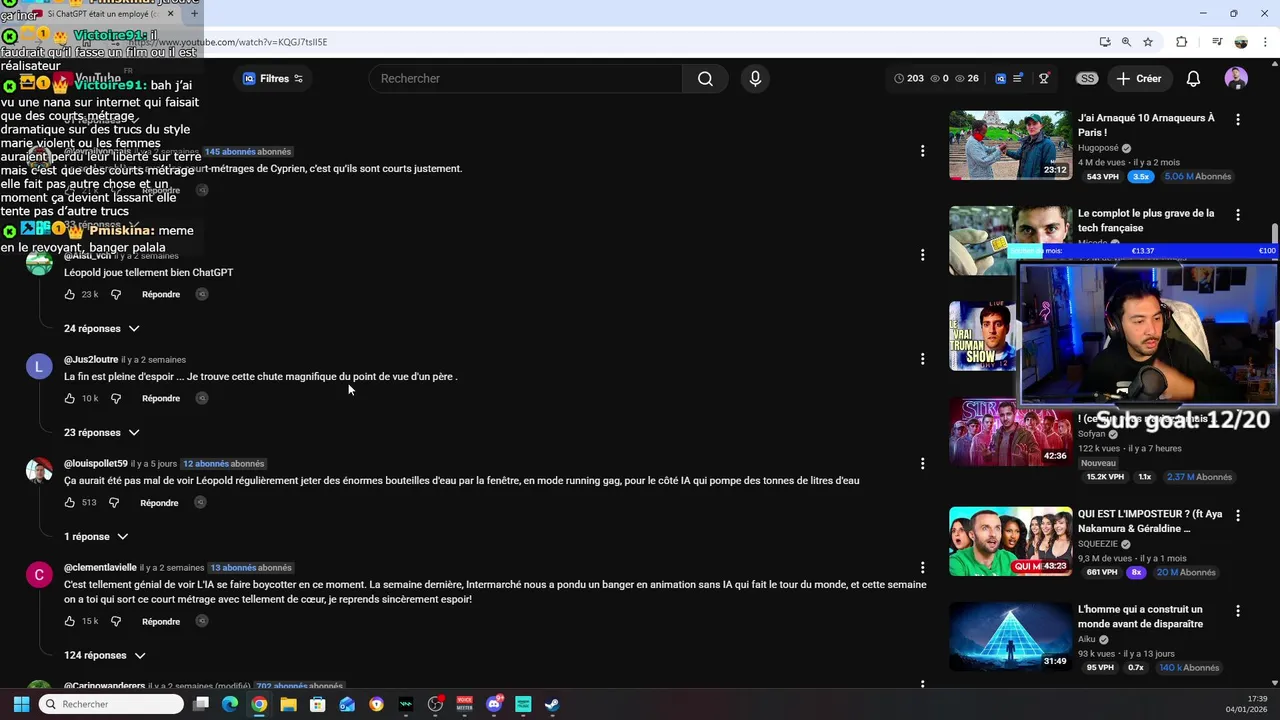The width and height of the screenshot is (1280, 720).
Task: Open 'L'homme qui a construit un monde' thumbnail
Action: [x=1010, y=636]
